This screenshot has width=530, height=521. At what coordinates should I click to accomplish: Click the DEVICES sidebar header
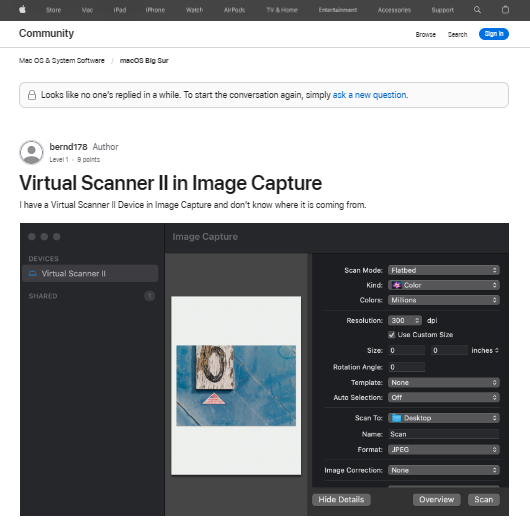[44, 259]
